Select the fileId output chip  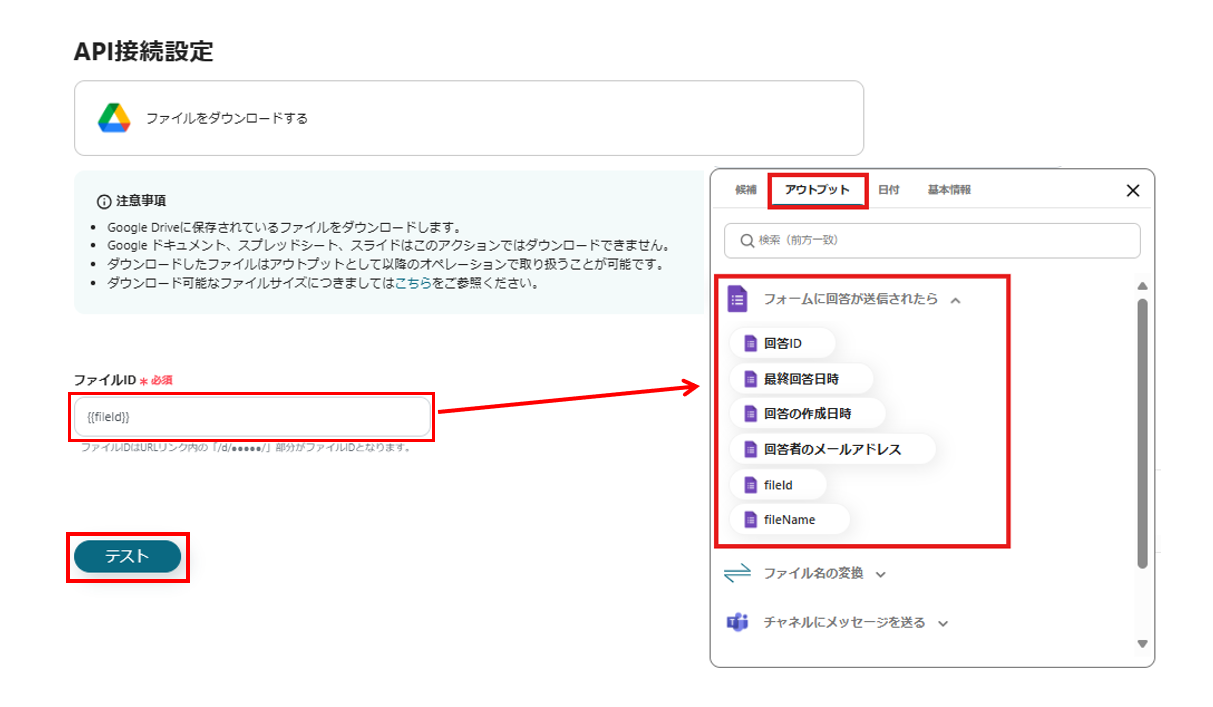[778, 485]
